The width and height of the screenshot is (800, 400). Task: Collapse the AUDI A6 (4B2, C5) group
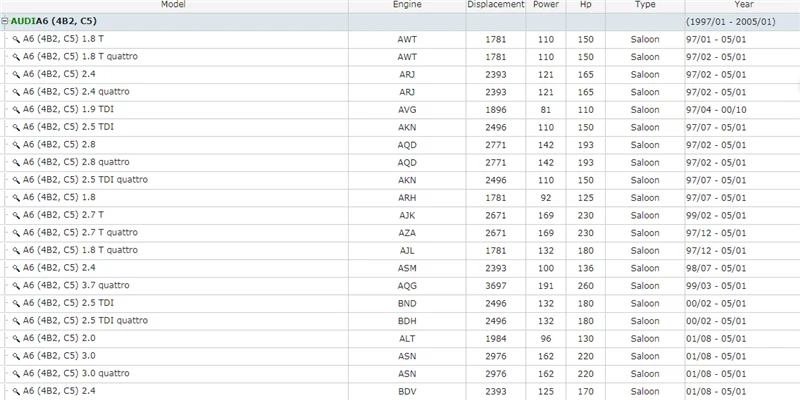pyautogui.click(x=5, y=21)
